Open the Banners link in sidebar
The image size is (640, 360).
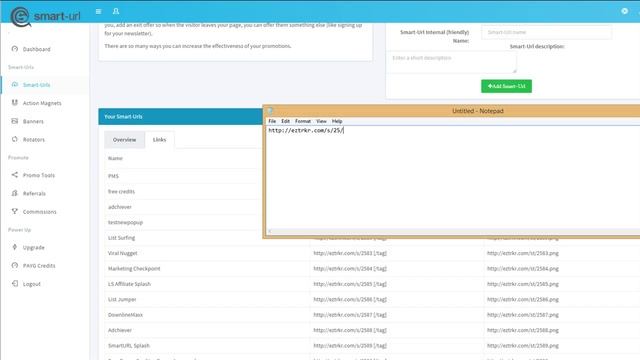33,122
